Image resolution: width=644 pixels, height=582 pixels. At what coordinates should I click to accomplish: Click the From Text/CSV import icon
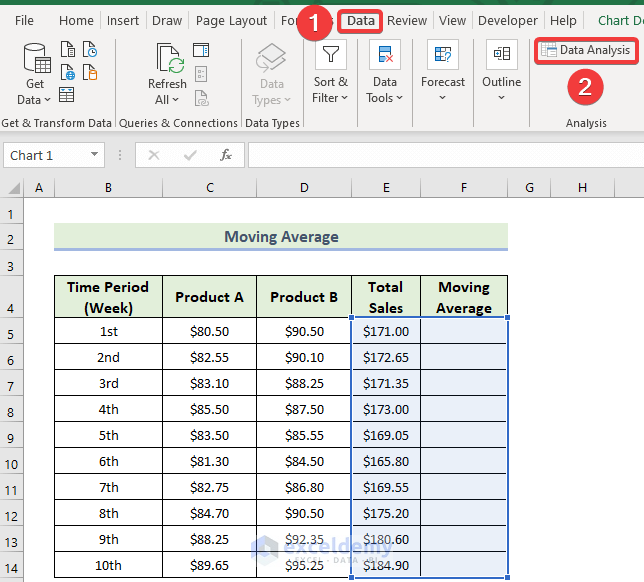[68, 49]
